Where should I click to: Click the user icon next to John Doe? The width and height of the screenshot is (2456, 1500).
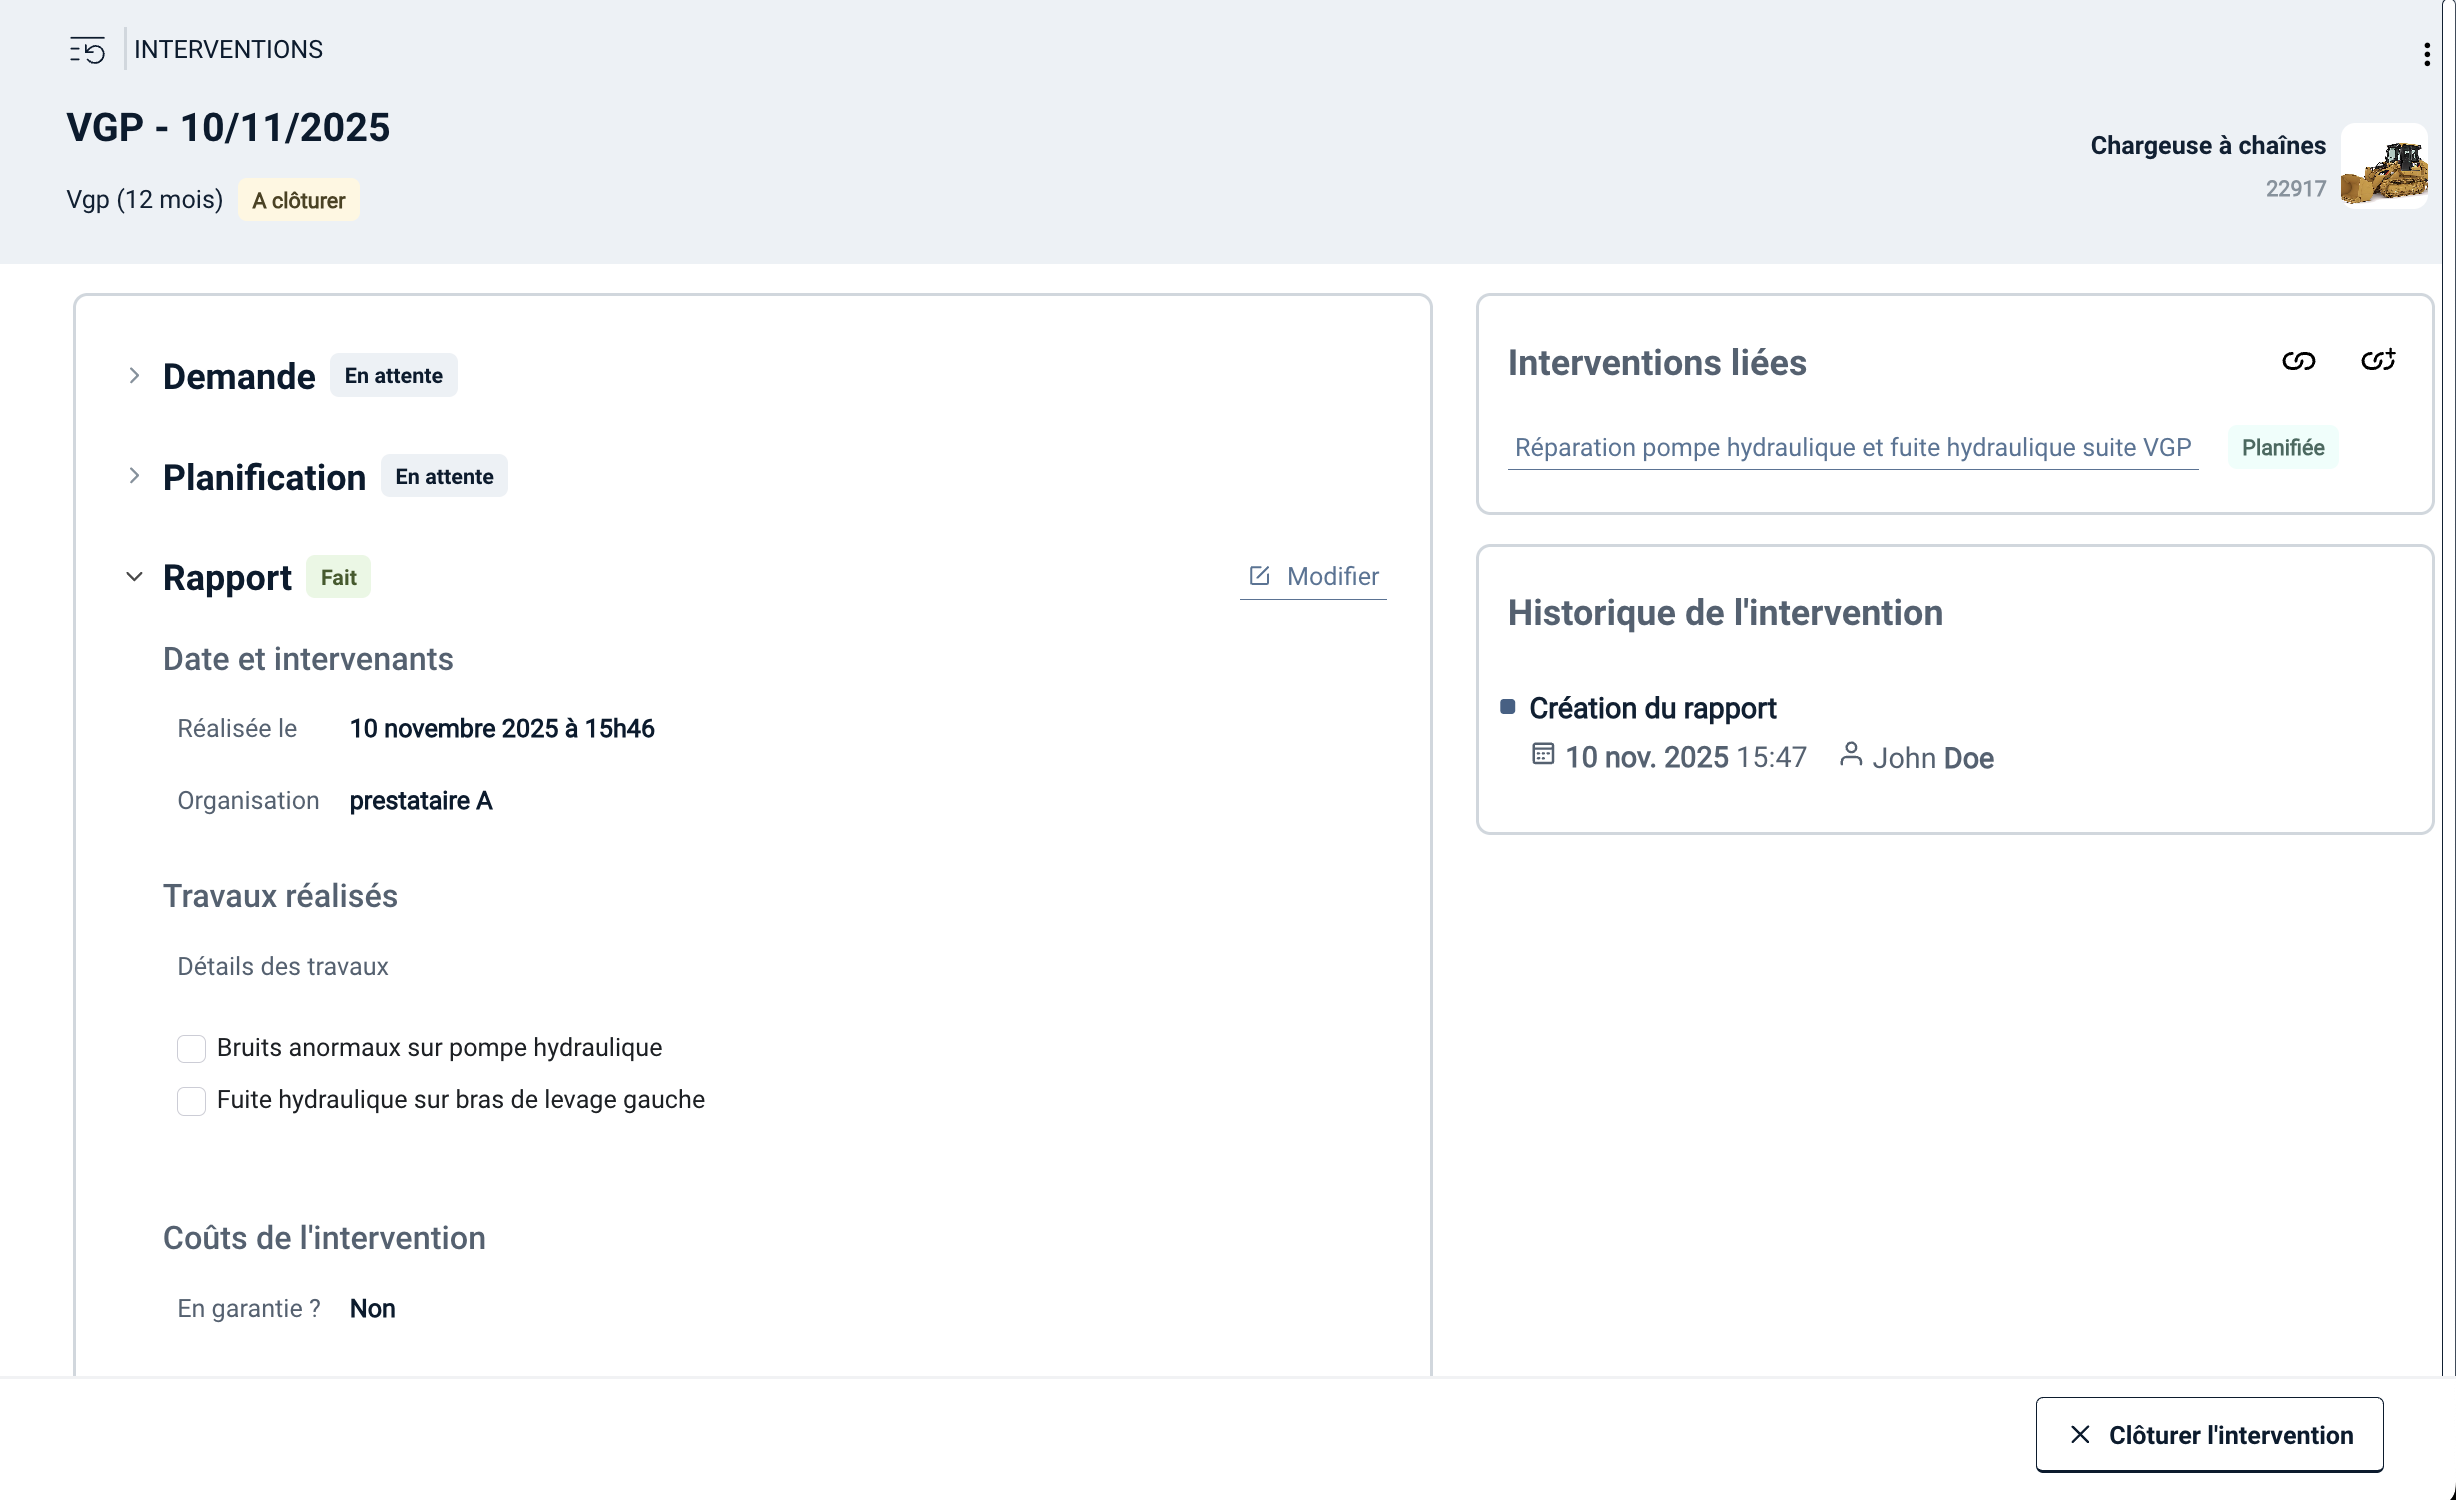click(x=1851, y=755)
